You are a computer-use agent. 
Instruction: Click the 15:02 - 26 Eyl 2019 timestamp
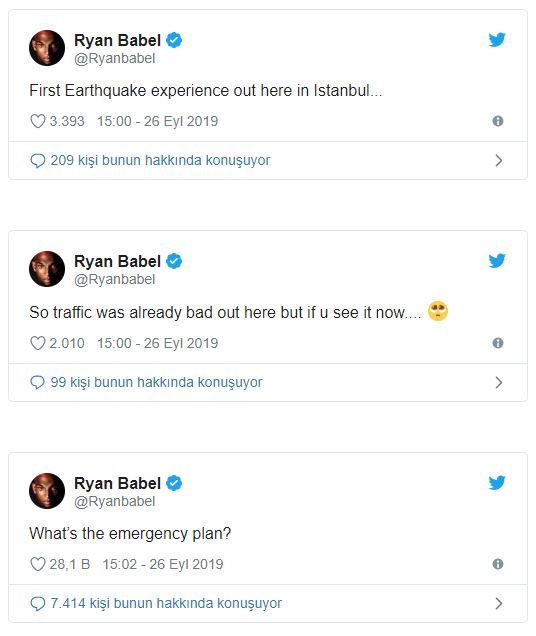tap(163, 564)
